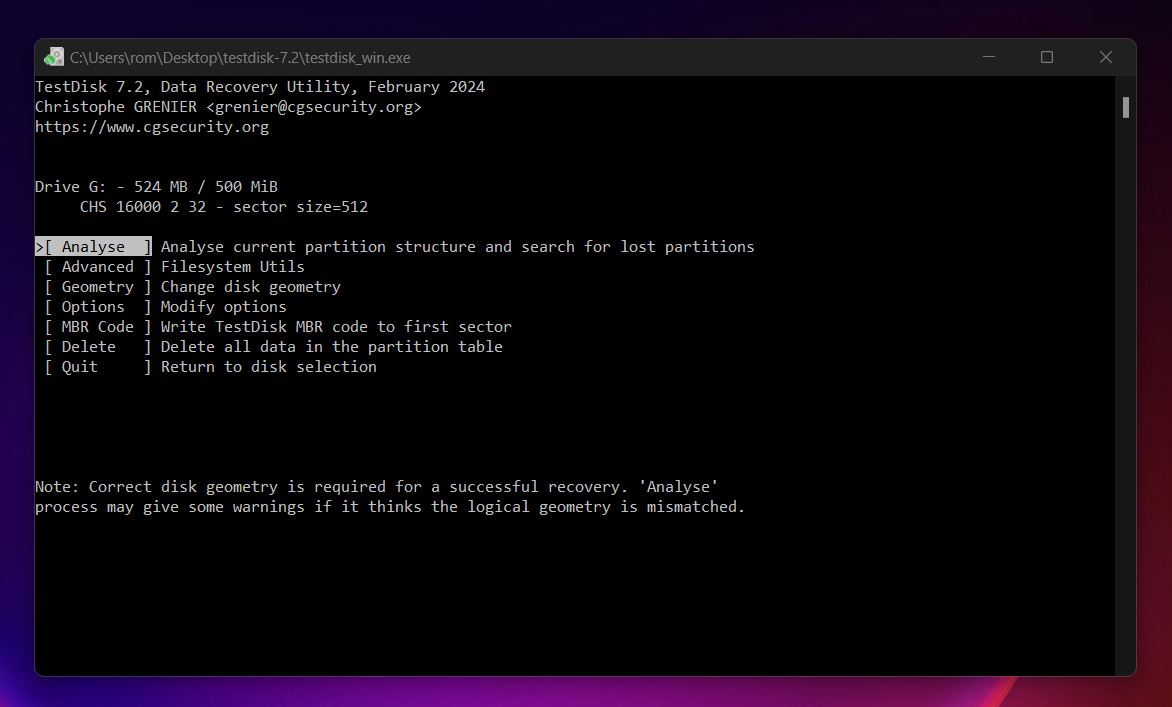1172x707 pixels.
Task: Minimize the TestDisk console window
Action: click(x=989, y=58)
